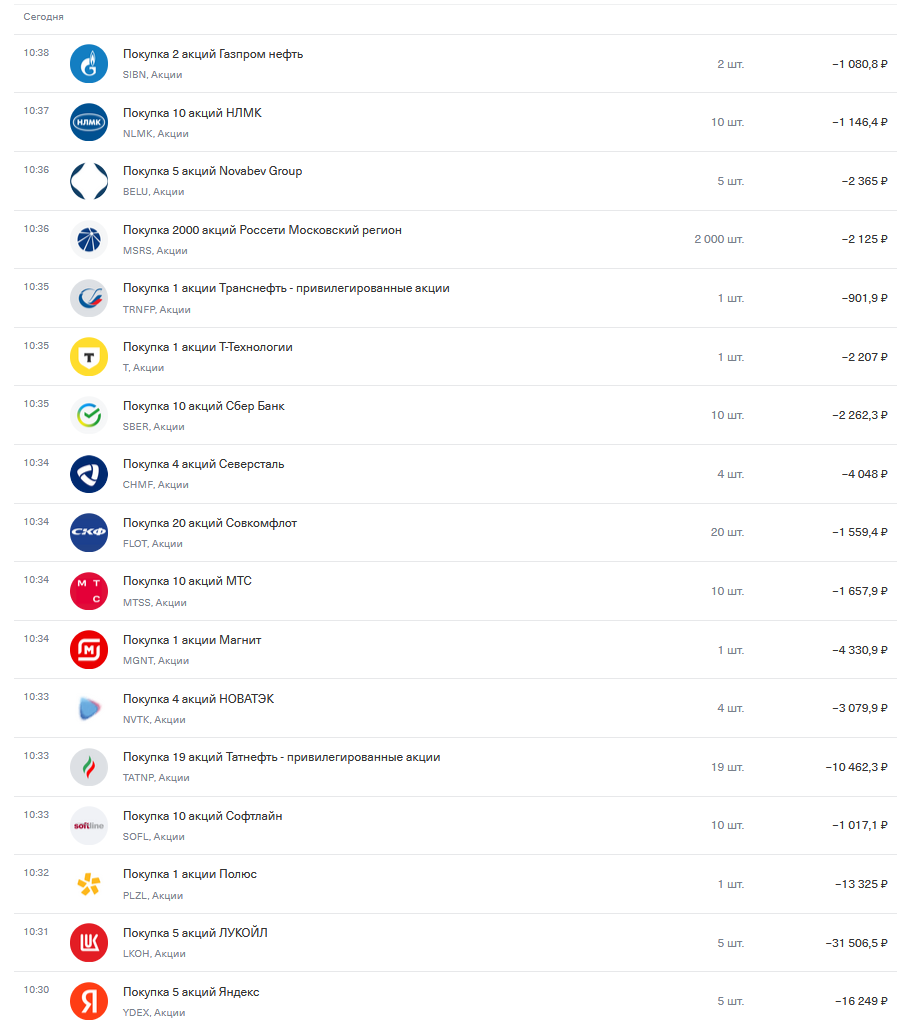Open the red MTS logo icon
The image size is (905, 1031).
point(89,590)
